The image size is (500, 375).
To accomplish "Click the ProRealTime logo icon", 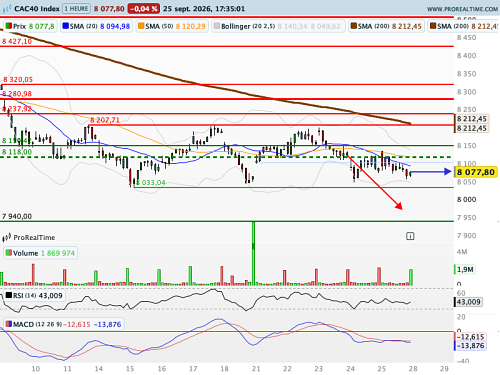I will (x=7, y=238).
